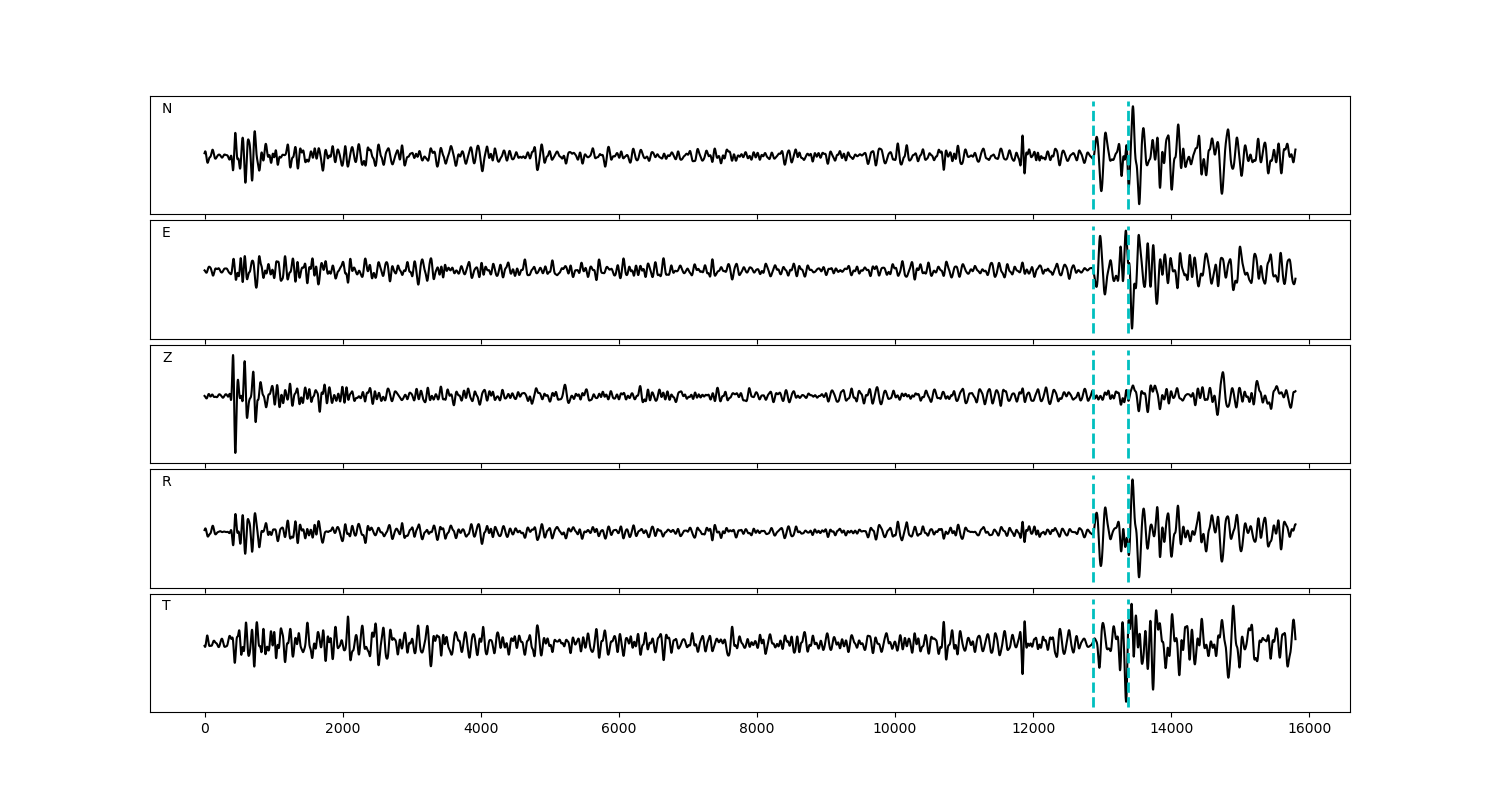Viewport: 1500px width, 800px height.
Task: Click the 16000 x-axis tick label
Action: point(1309,730)
